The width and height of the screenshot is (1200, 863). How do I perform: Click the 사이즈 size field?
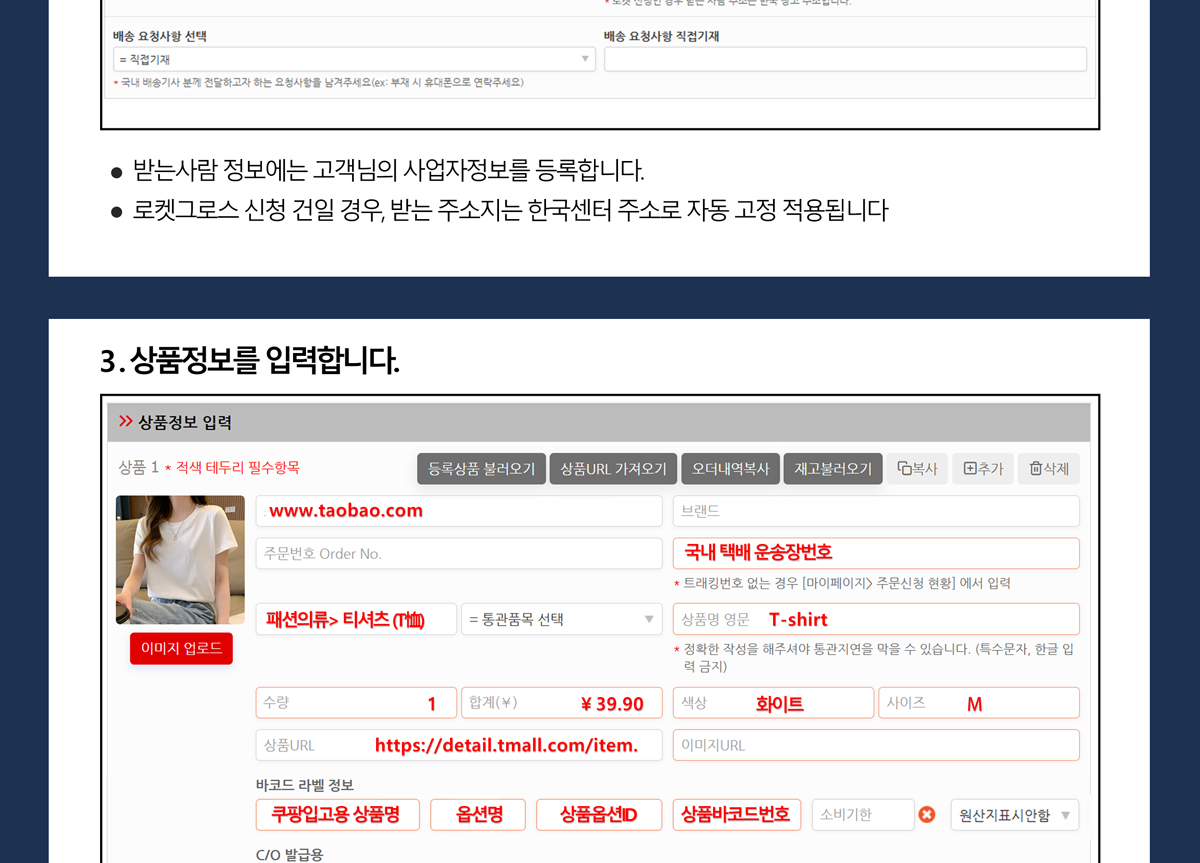pyautogui.click(x=978, y=703)
